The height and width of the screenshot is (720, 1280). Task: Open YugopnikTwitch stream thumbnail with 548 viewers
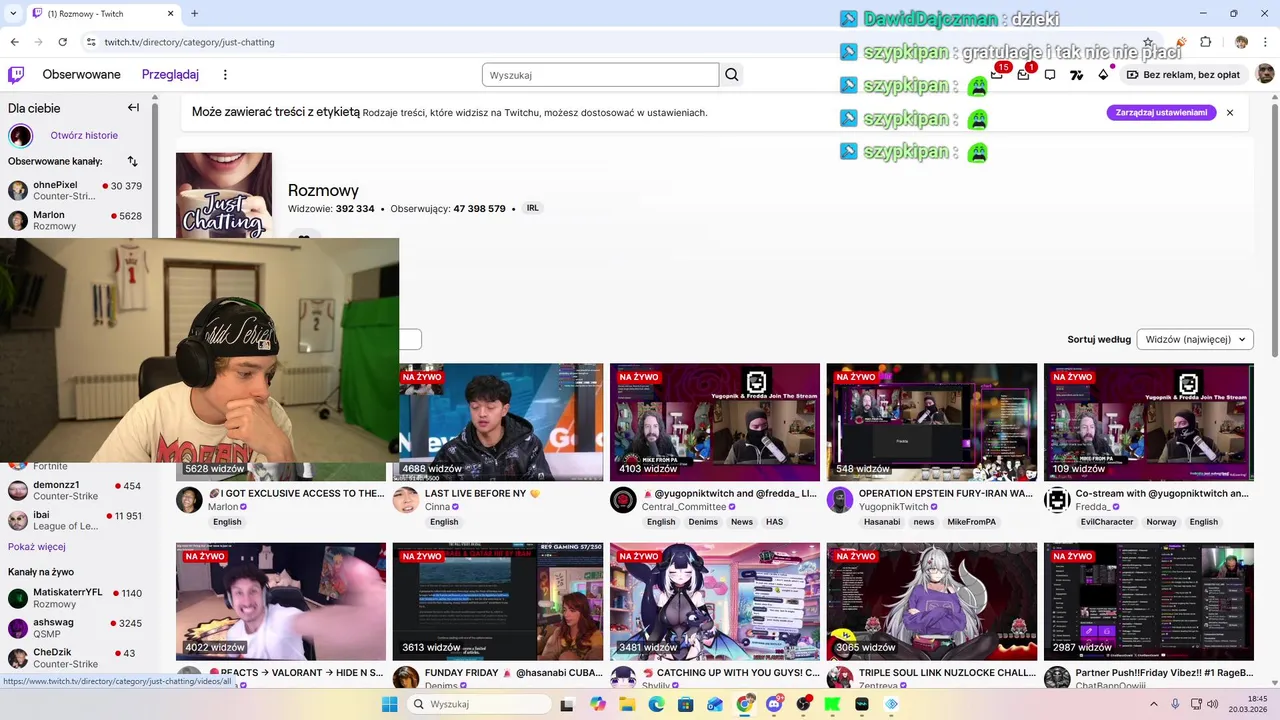click(x=932, y=422)
